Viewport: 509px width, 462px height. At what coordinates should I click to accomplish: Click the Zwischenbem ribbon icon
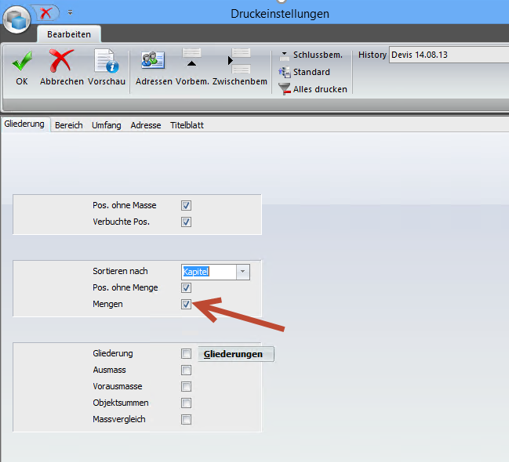(x=239, y=61)
